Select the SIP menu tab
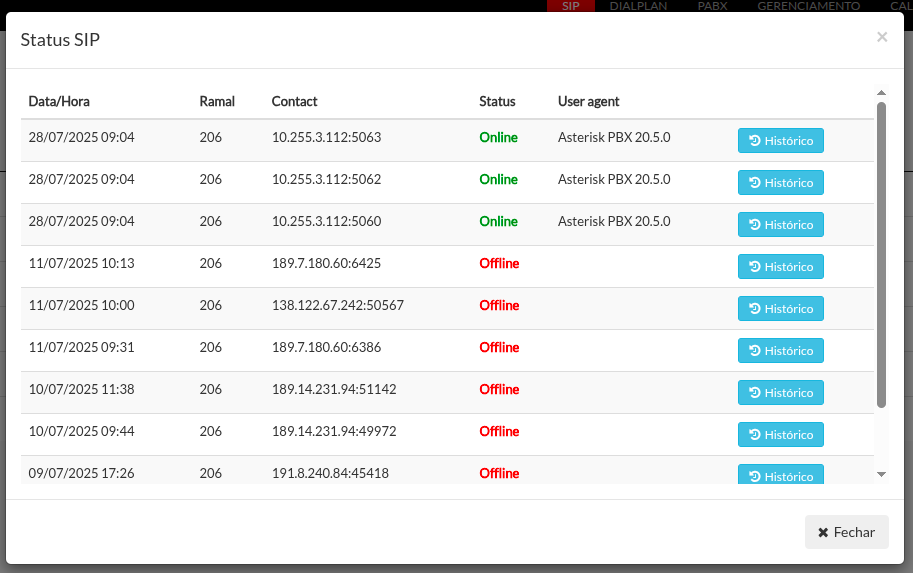913x573 pixels. tap(571, 6)
